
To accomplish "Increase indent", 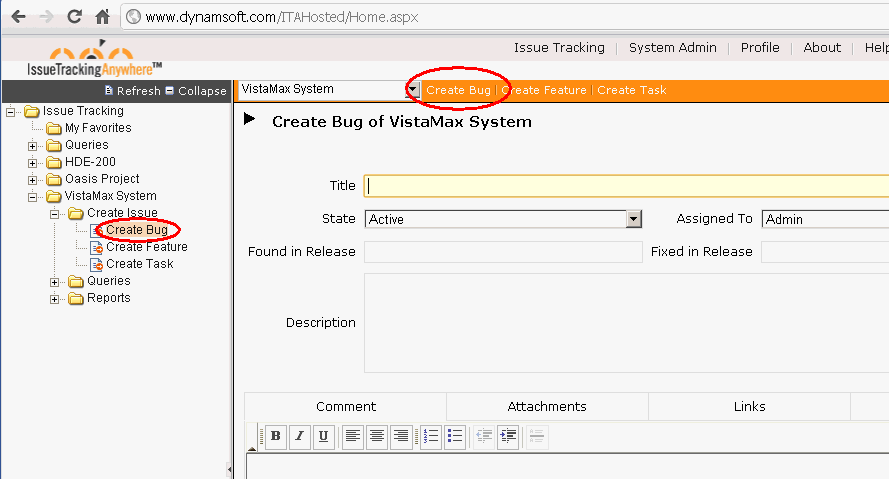I will pos(509,436).
